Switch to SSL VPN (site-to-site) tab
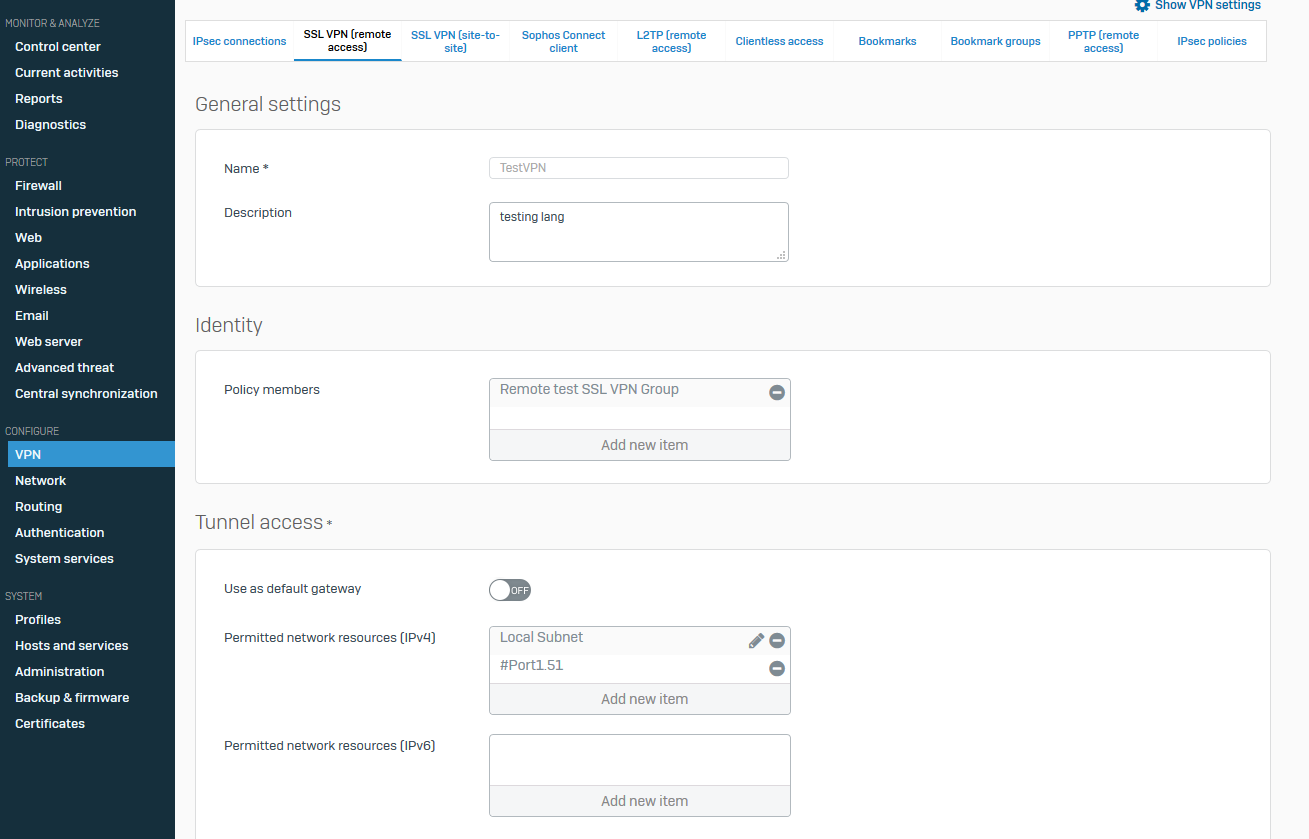 tap(455, 41)
